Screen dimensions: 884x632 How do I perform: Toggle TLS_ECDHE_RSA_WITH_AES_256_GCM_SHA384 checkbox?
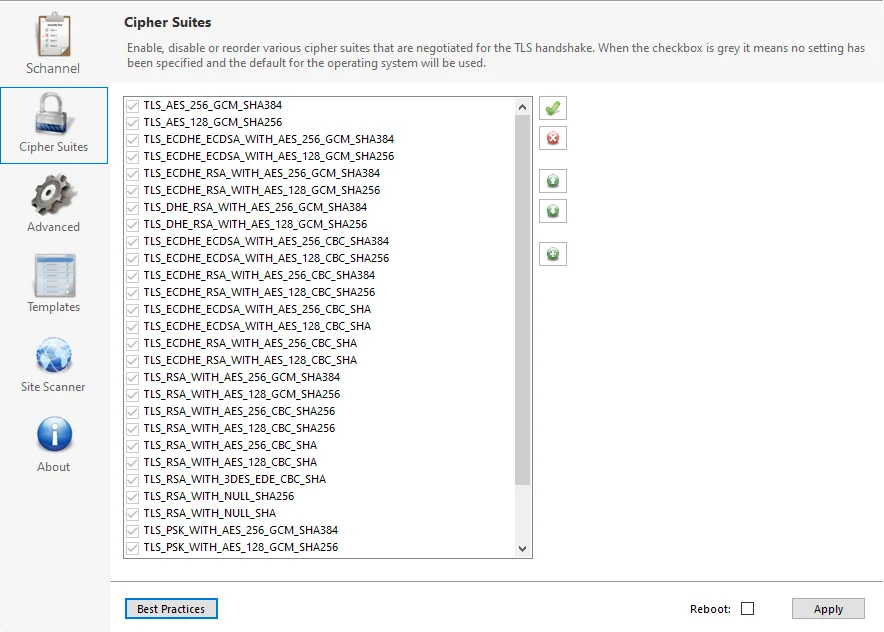[132, 174]
